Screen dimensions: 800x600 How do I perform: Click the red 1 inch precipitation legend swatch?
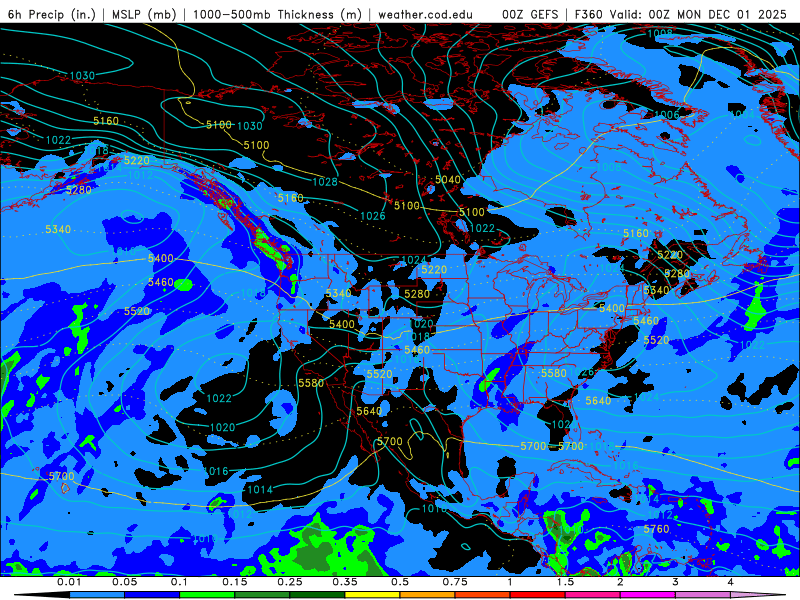coord(538,595)
